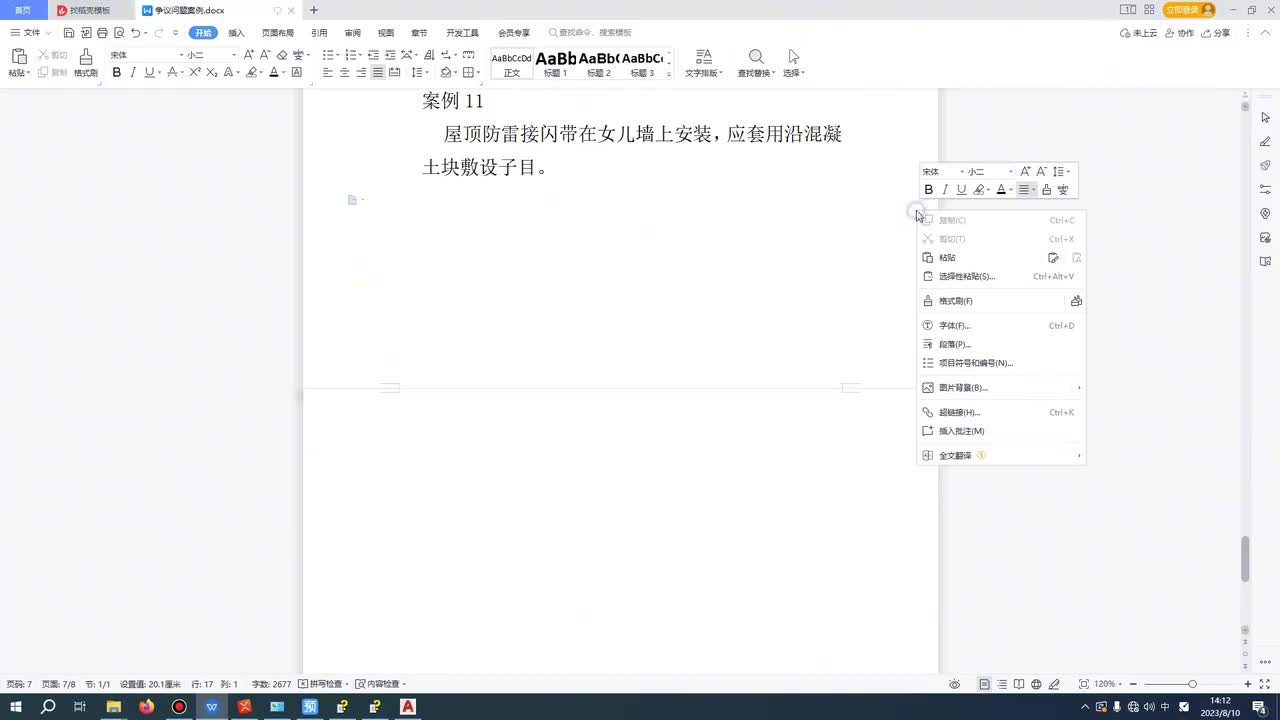Increase font size in the ribbon
The image size is (1280, 720).
click(249, 55)
